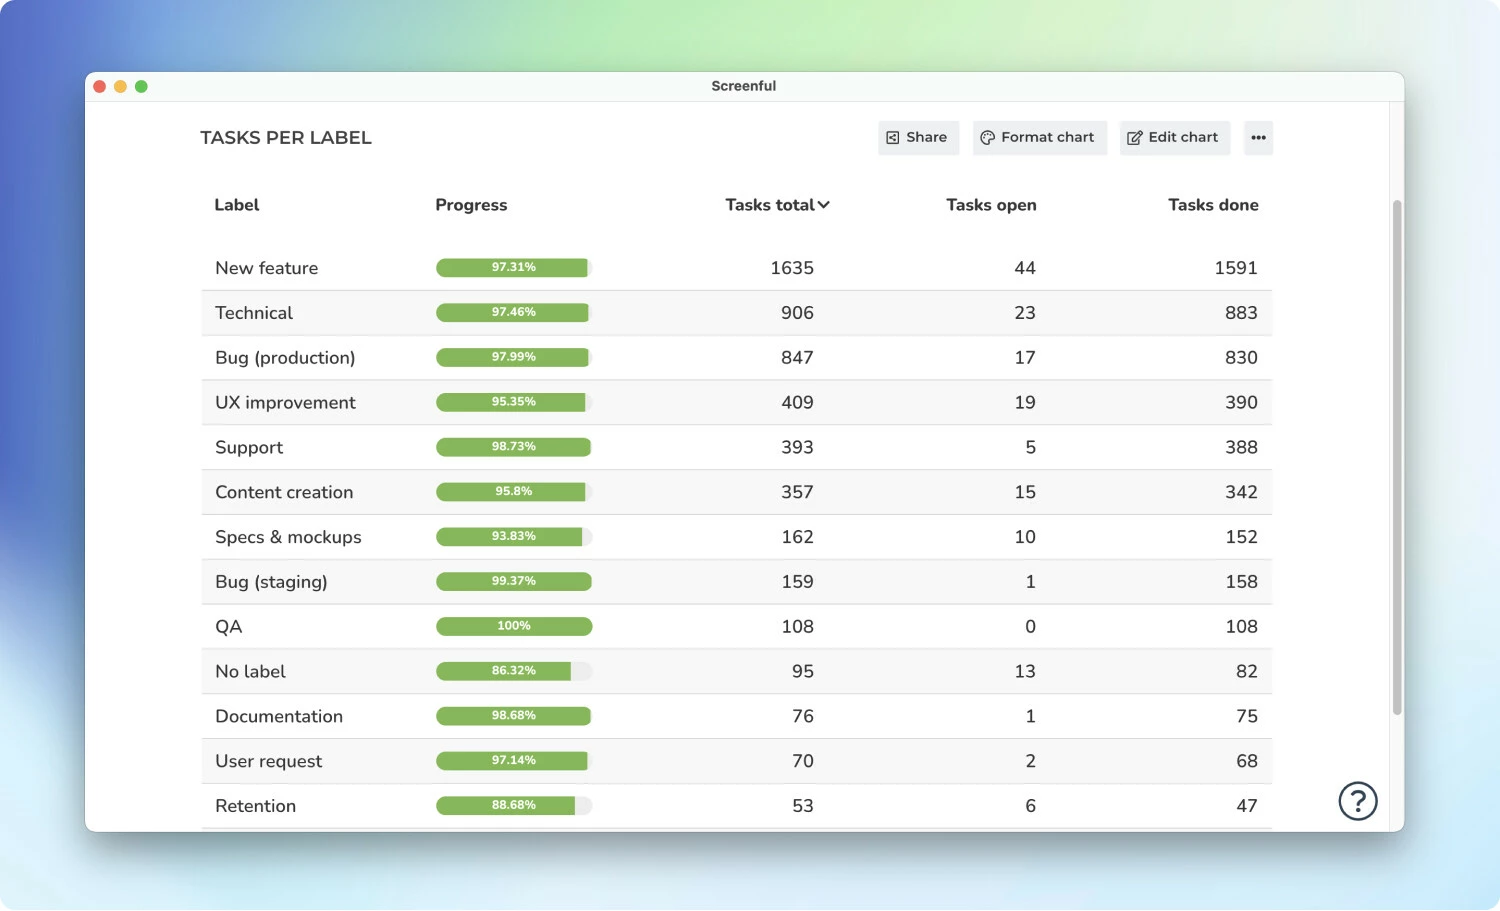Screen dimensions: 1500x911
Task: Click the Format chart button label
Action: pyautogui.click(x=1047, y=137)
